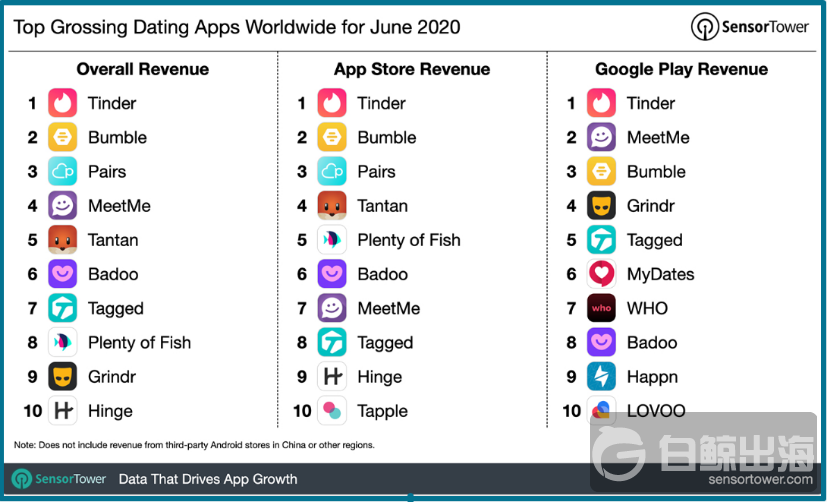Image resolution: width=827 pixels, height=502 pixels.
Task: Click 'WHO' text in Google Play list
Action: coord(647,308)
